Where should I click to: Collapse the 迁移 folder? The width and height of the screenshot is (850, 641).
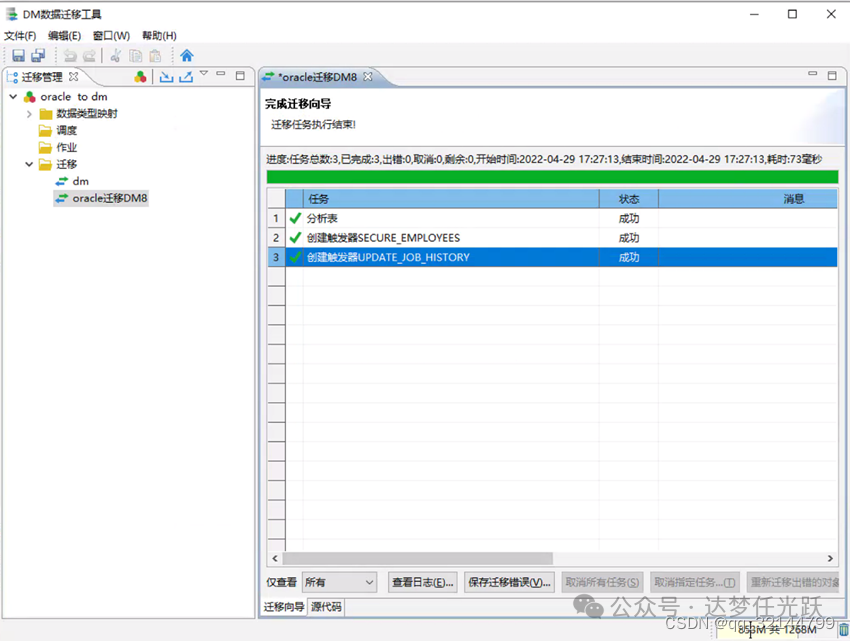click(29, 164)
